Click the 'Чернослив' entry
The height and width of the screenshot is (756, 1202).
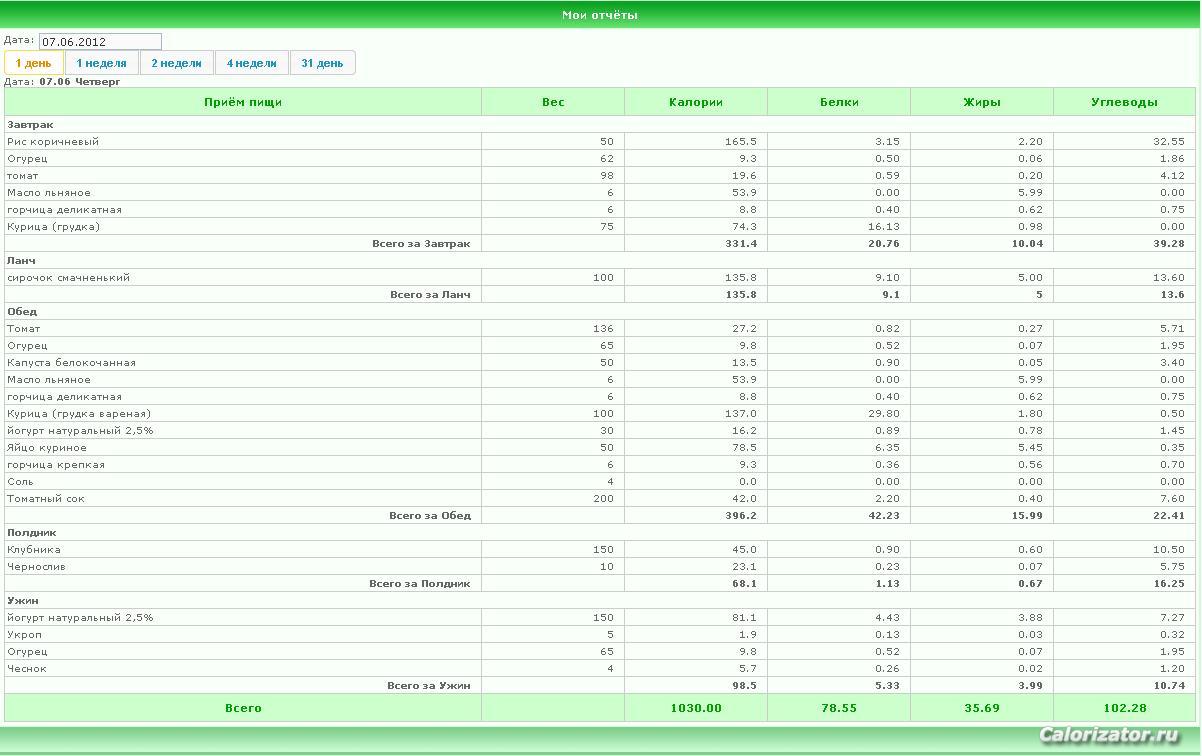click(35, 567)
